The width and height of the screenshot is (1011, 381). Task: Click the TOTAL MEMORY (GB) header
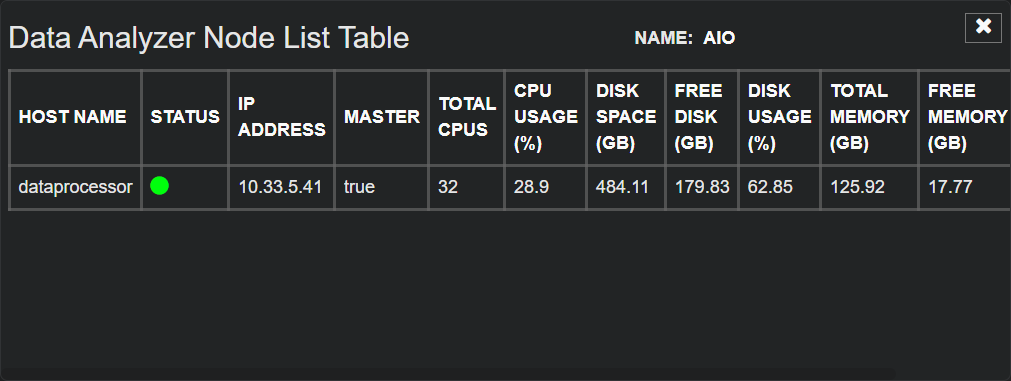[870, 117]
